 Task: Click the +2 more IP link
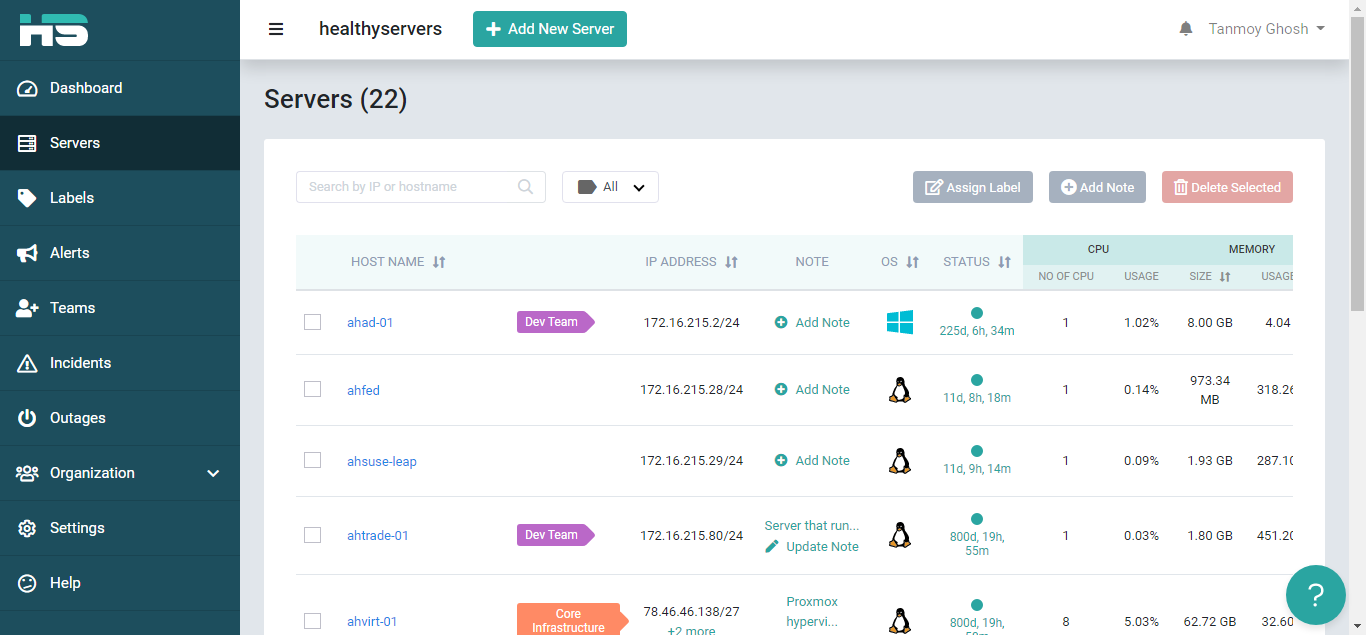pos(692,630)
